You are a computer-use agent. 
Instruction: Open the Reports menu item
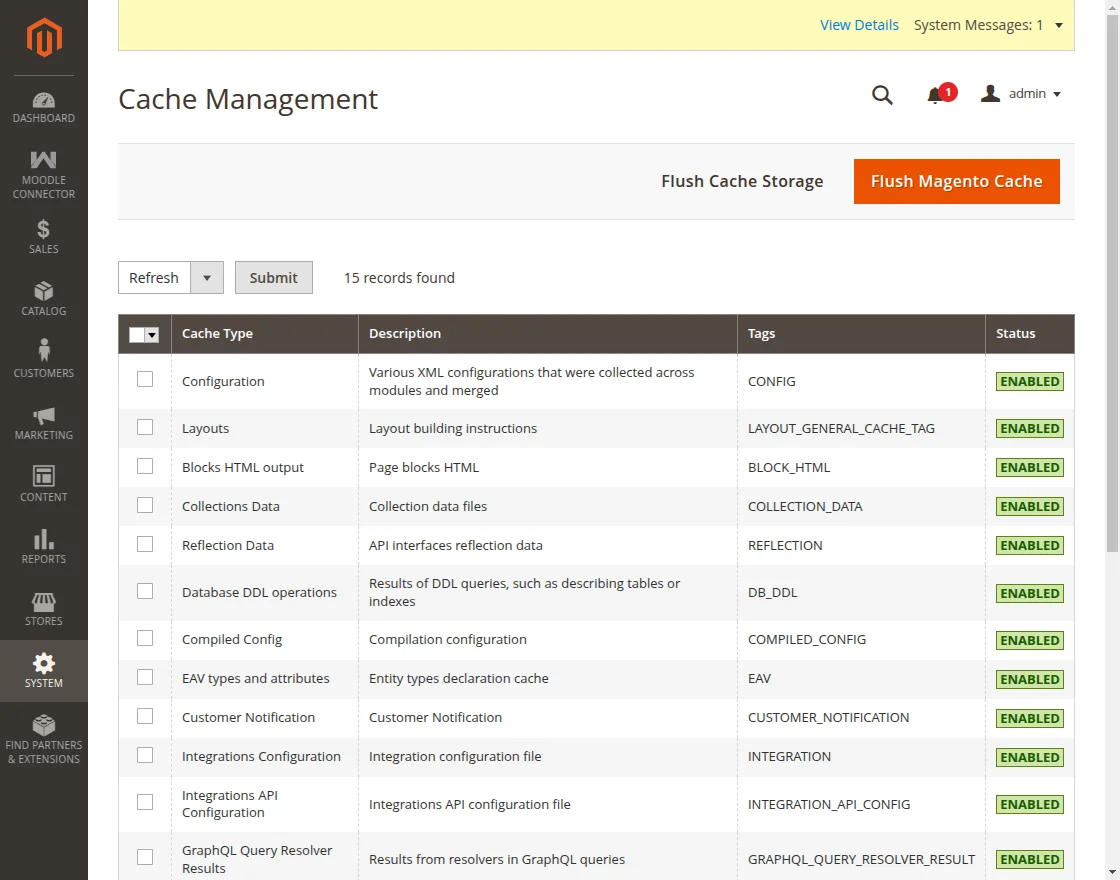tap(44, 547)
